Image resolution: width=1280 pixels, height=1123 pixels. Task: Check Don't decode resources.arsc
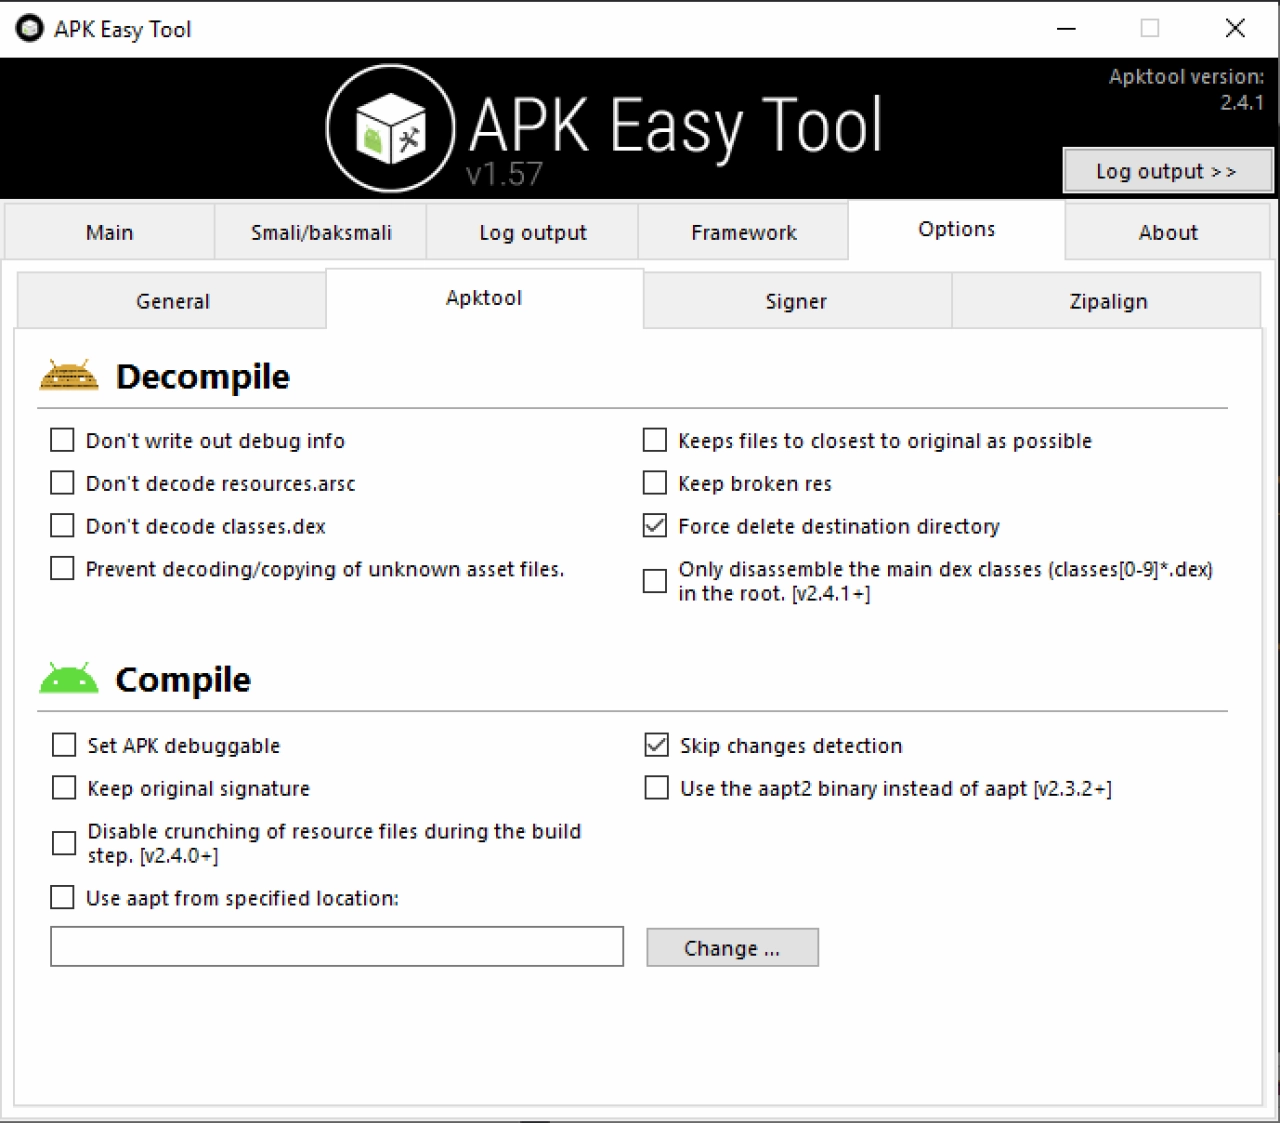62,484
